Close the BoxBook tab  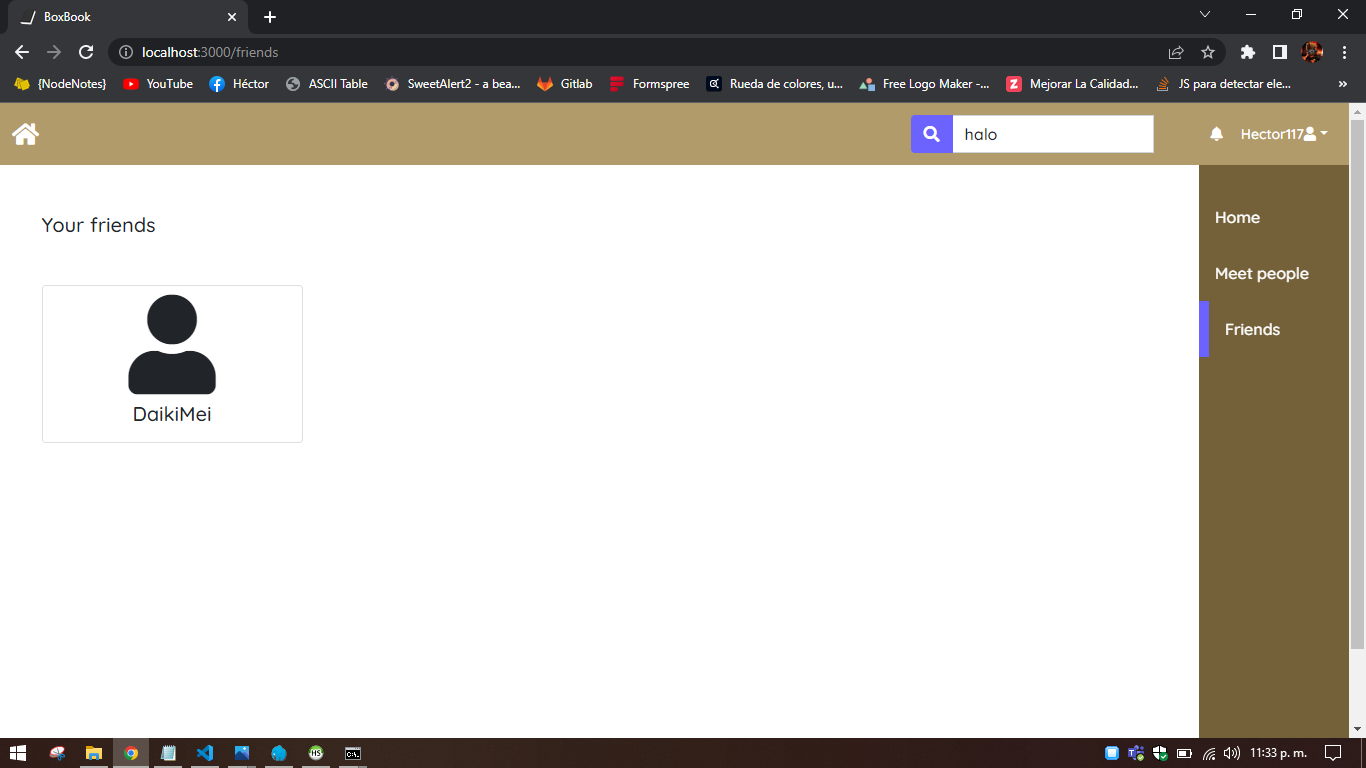[x=232, y=17]
